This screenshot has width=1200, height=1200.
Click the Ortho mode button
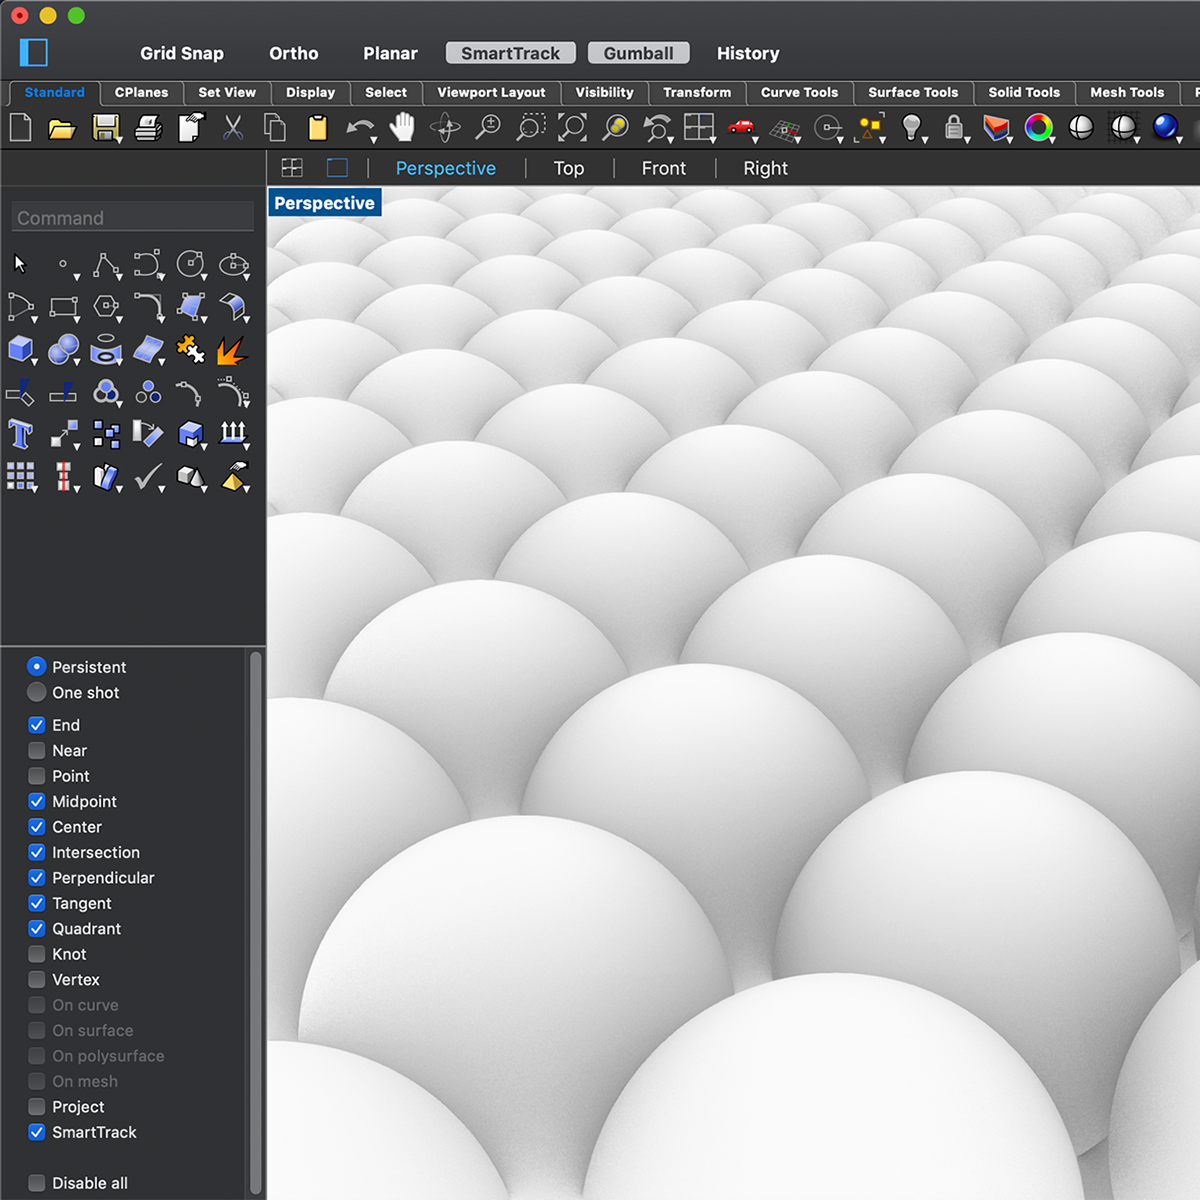pos(293,53)
